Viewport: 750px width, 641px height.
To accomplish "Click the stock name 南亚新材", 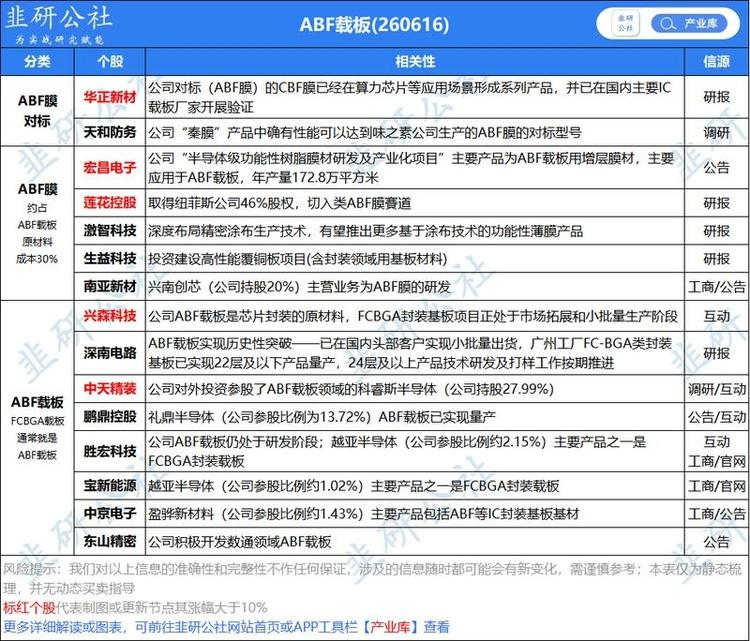I will pos(110,287).
